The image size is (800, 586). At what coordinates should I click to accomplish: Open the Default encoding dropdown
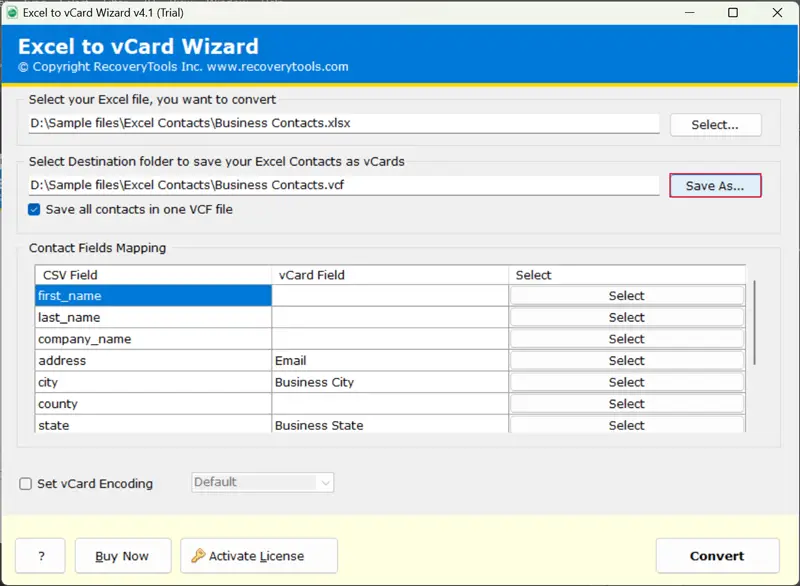coord(262,482)
